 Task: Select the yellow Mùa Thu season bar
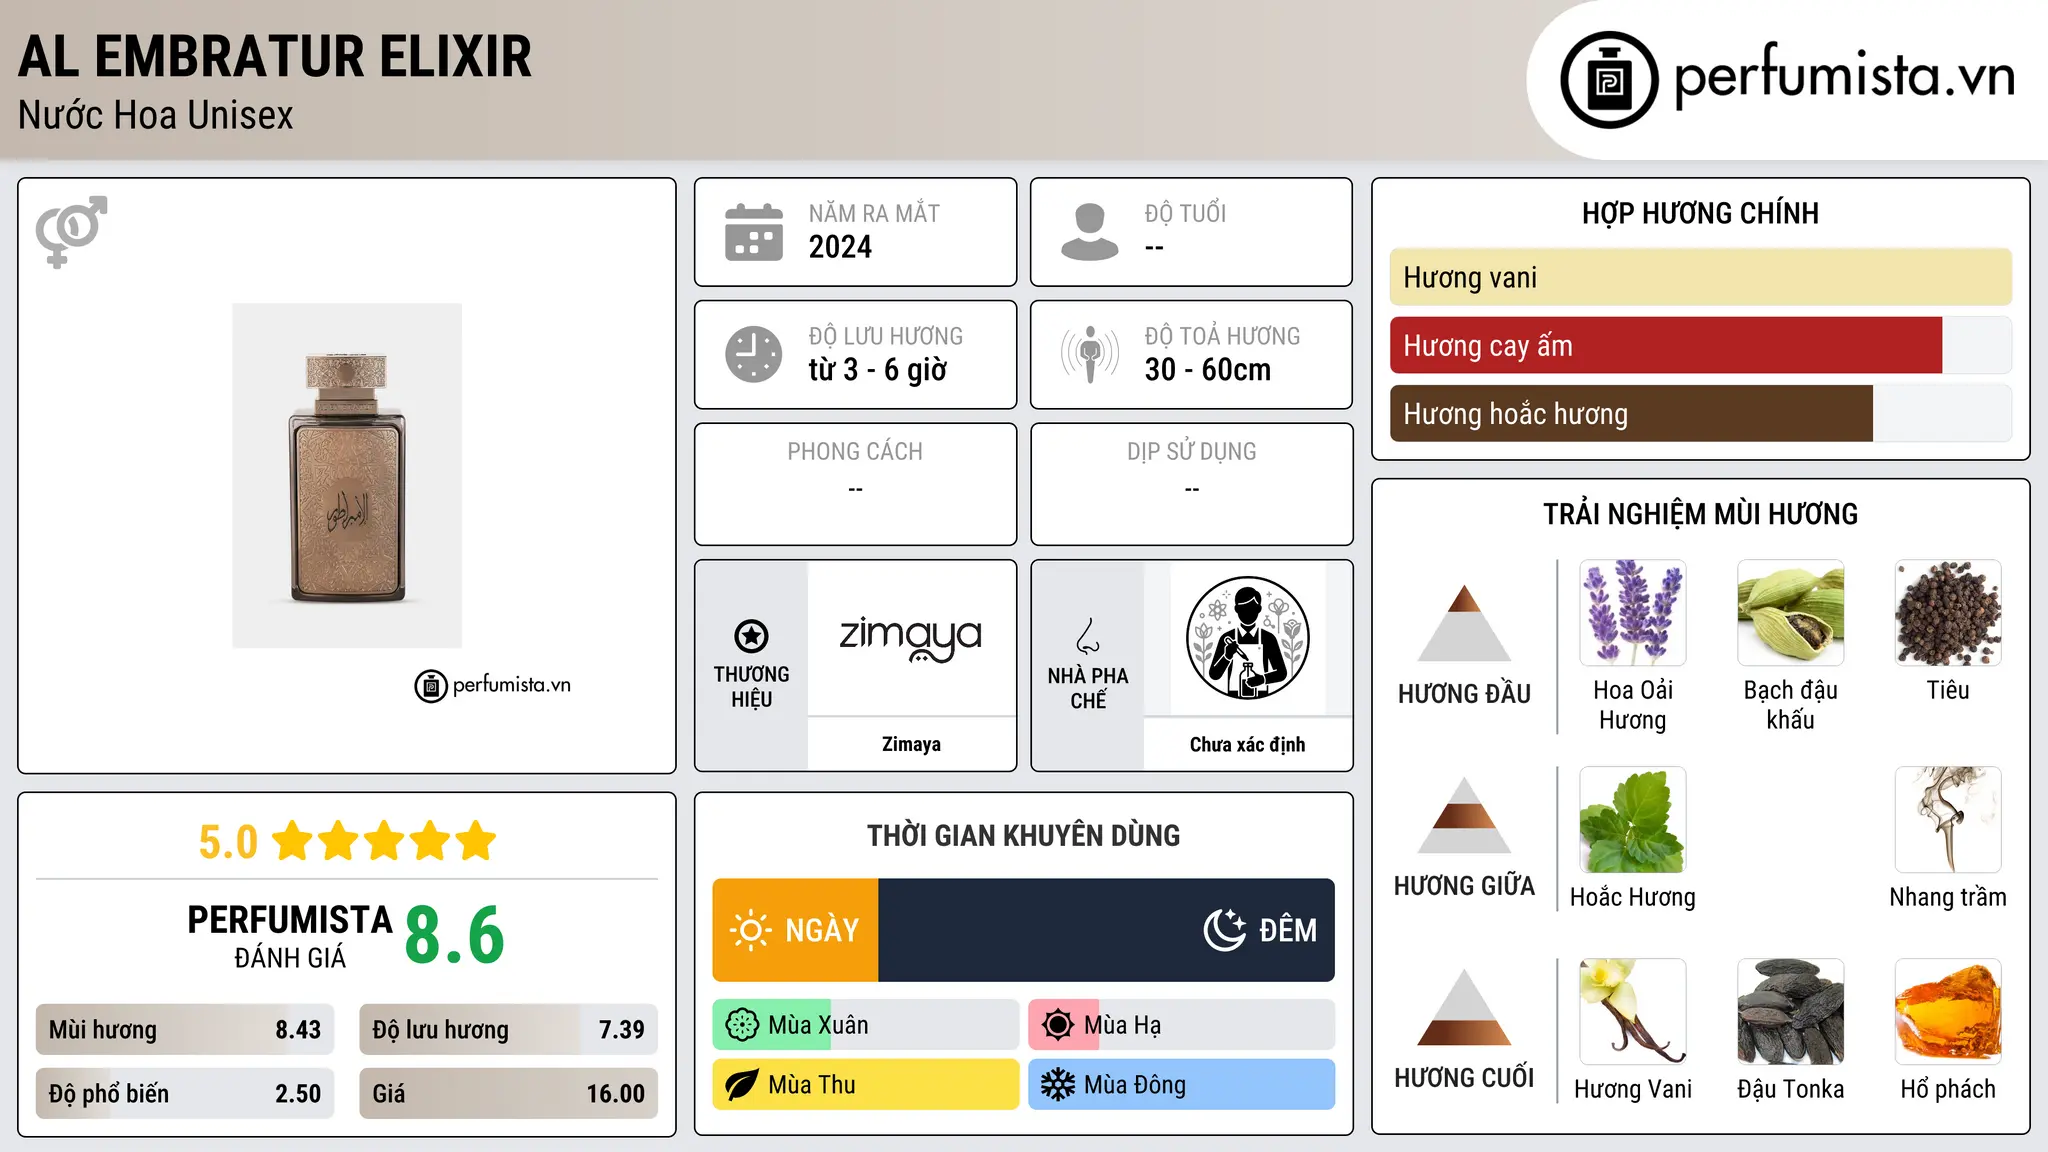(x=866, y=1085)
